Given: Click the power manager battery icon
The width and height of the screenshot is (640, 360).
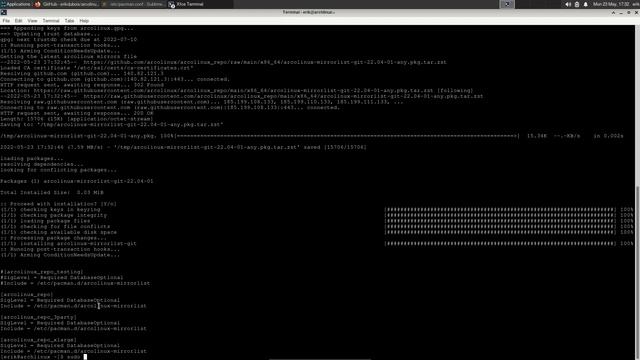Looking at the screenshot, I should [x=577, y=4].
